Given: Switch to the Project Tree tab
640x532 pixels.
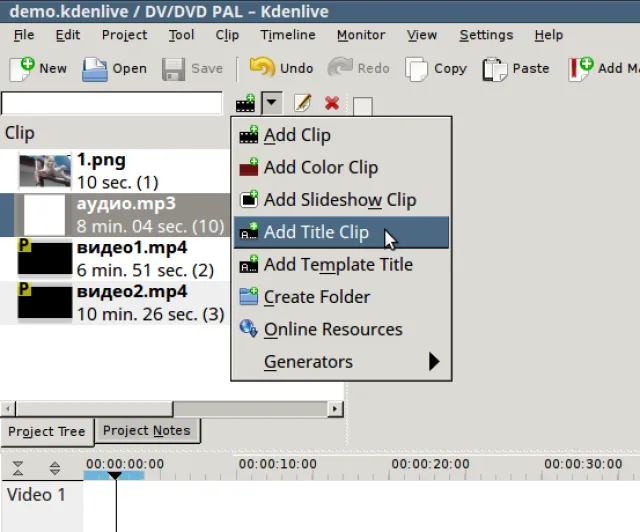Looking at the screenshot, I should [x=47, y=432].
